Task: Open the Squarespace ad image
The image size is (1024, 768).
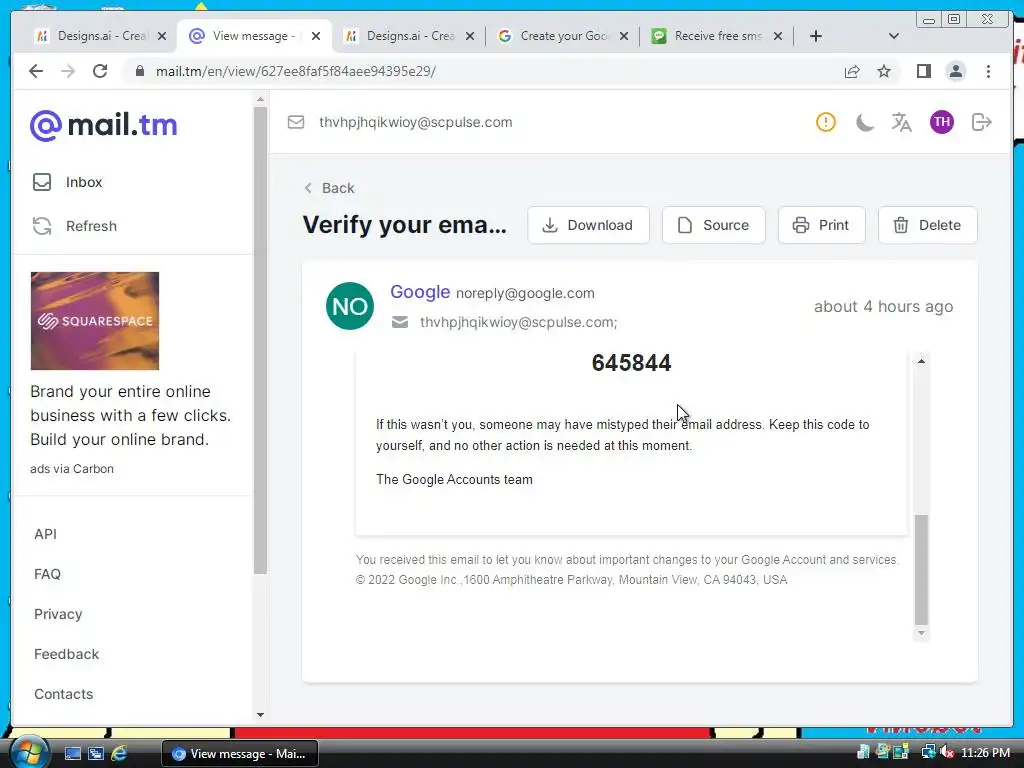Action: 95,321
